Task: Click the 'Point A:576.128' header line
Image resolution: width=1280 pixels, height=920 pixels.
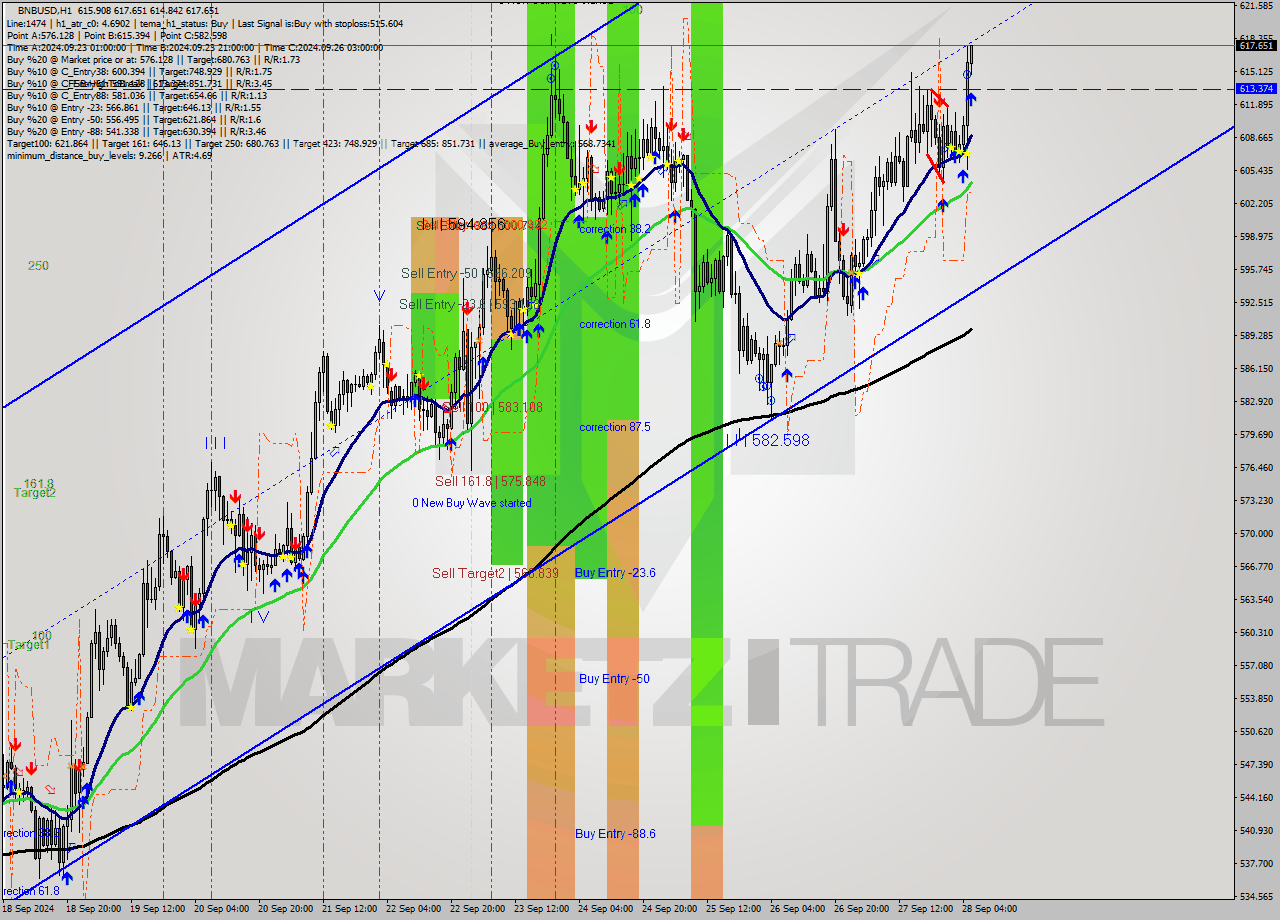Action: click(116, 35)
